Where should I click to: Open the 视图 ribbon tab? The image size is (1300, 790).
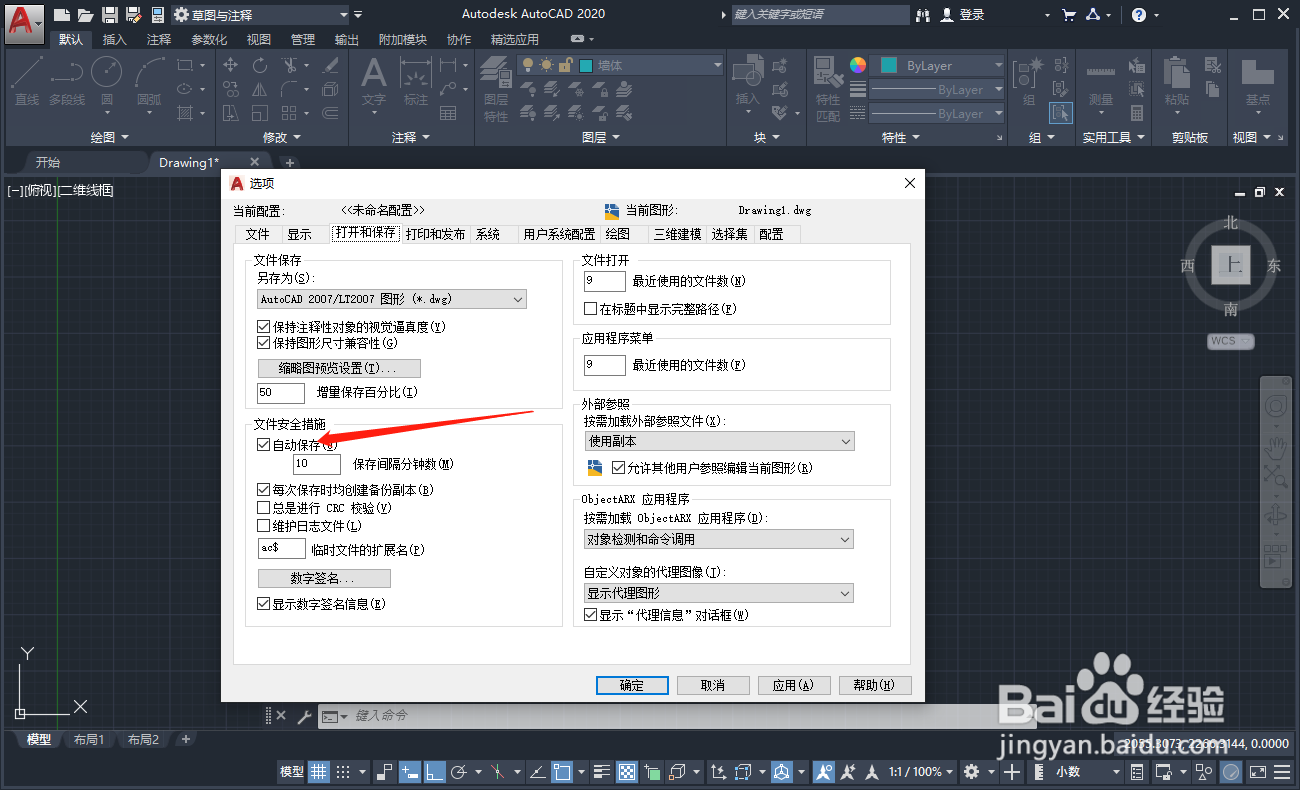(x=259, y=40)
